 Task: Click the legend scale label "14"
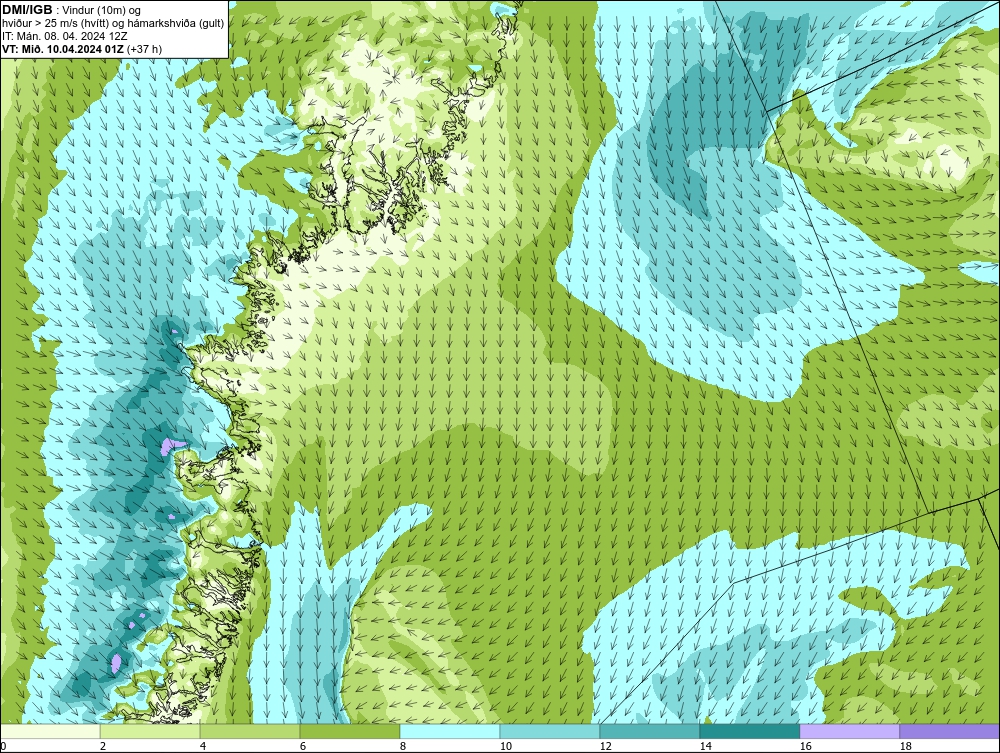705,746
